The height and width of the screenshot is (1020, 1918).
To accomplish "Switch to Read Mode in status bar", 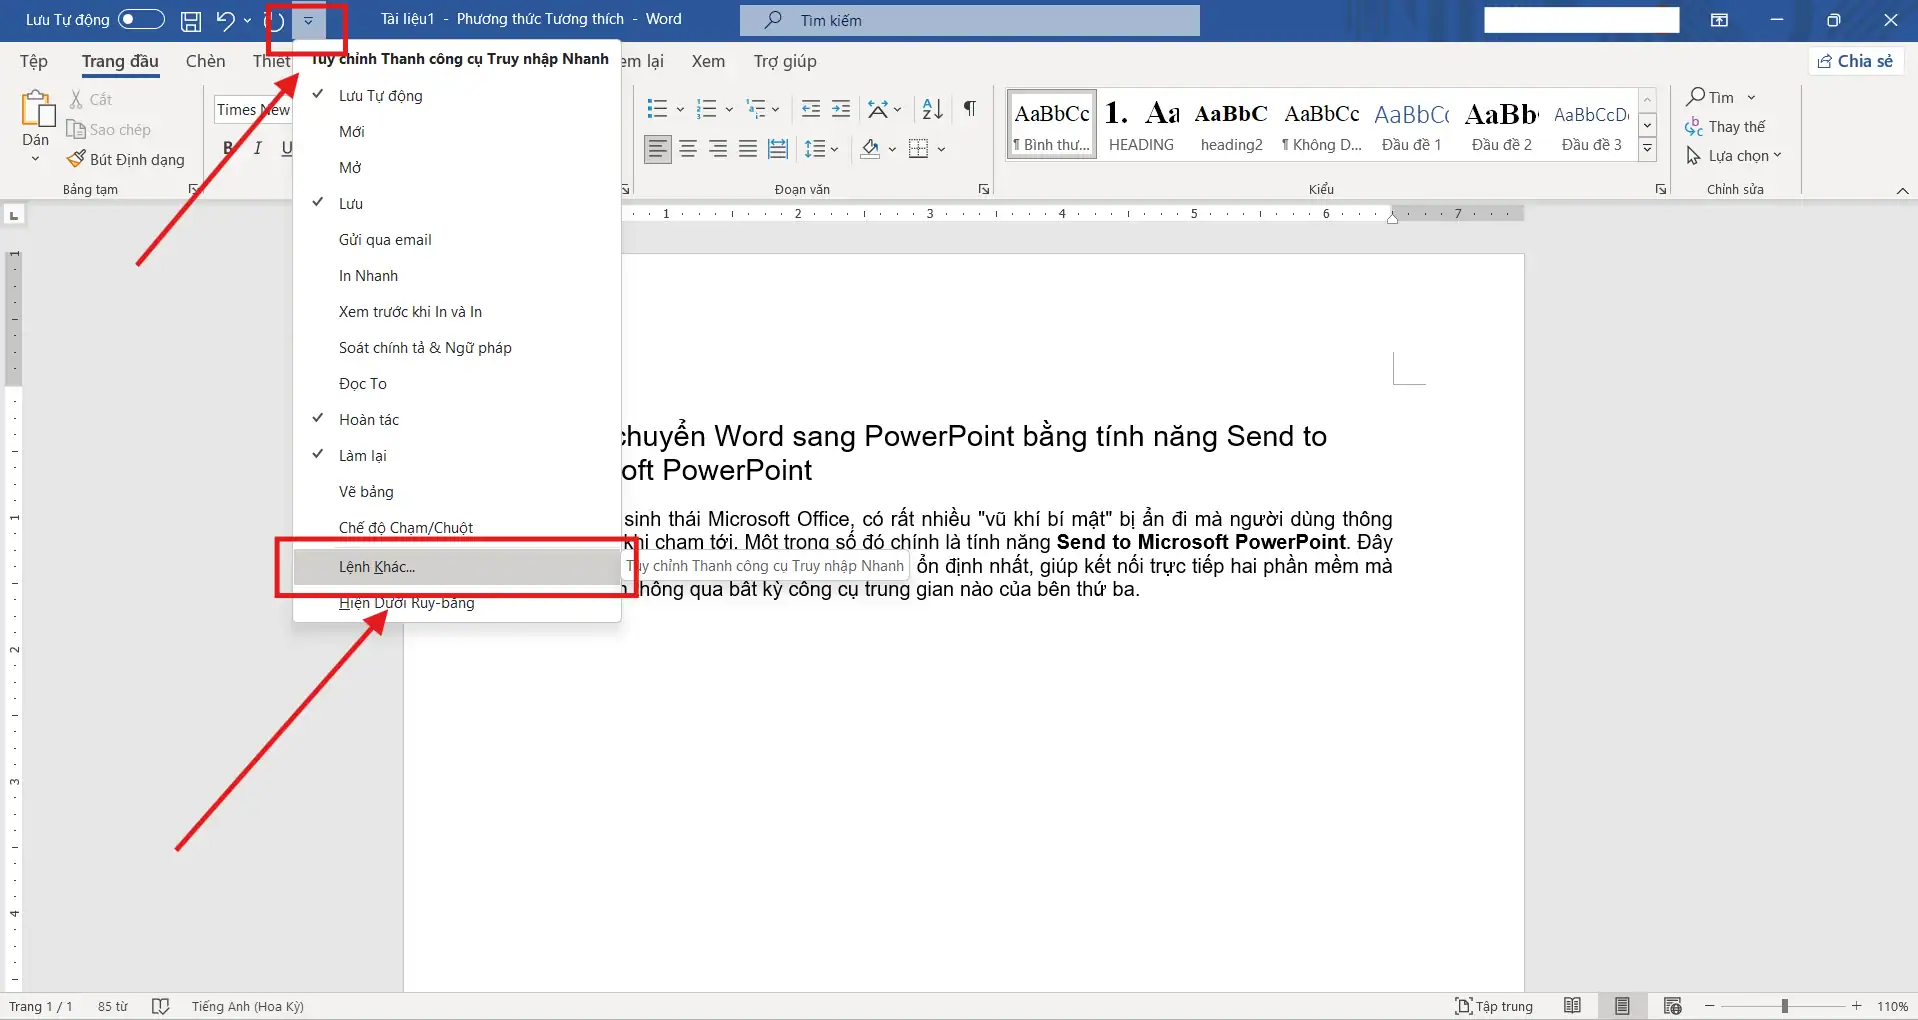I will [x=1573, y=1006].
